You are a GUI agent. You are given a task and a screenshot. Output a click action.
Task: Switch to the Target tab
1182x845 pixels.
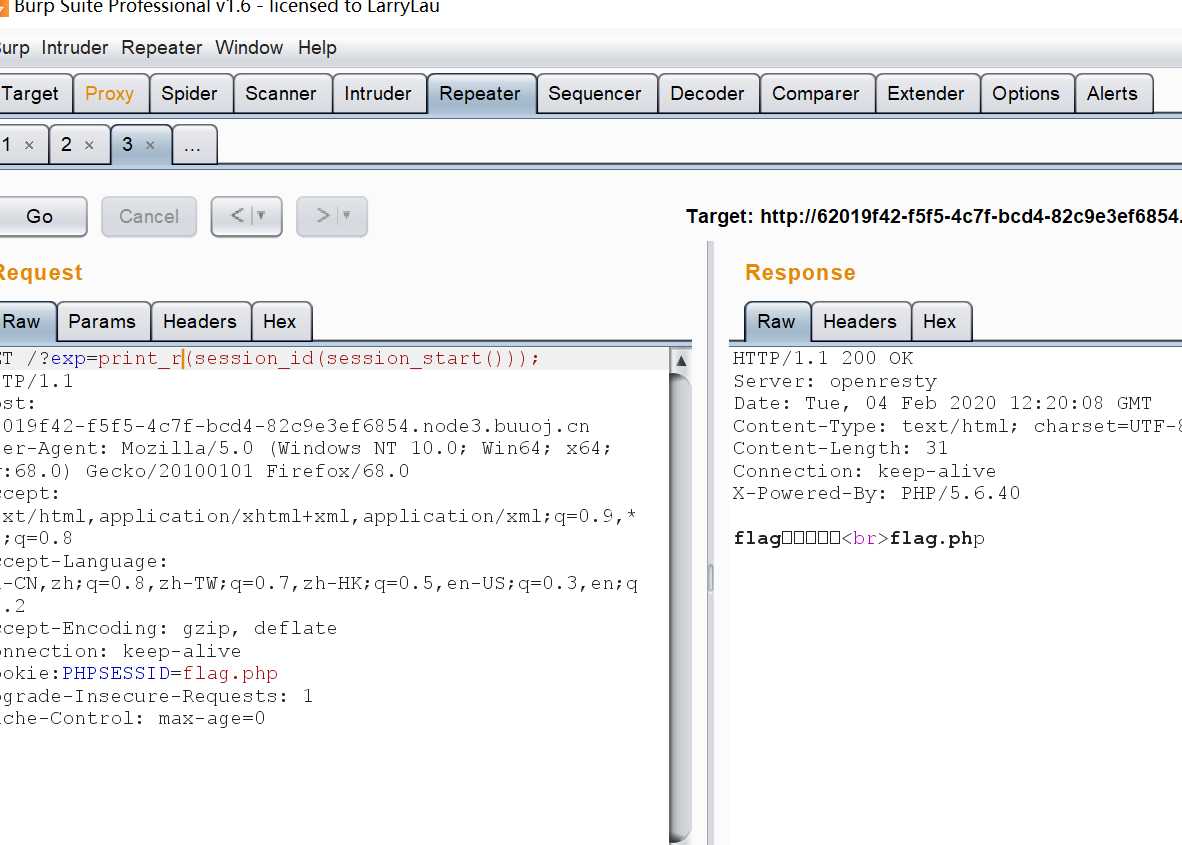coord(33,93)
